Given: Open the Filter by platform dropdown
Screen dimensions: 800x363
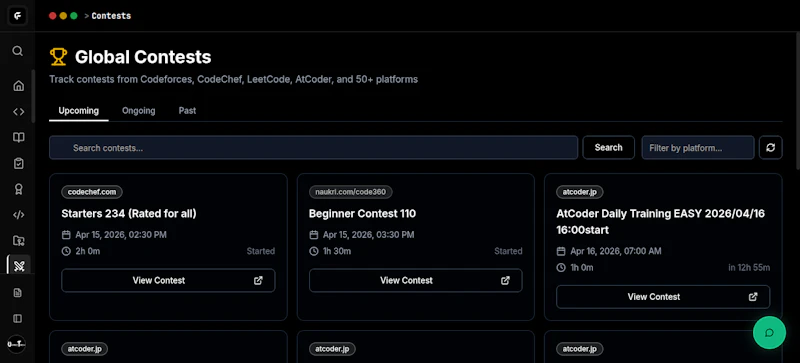Looking at the screenshot, I should [x=697, y=148].
